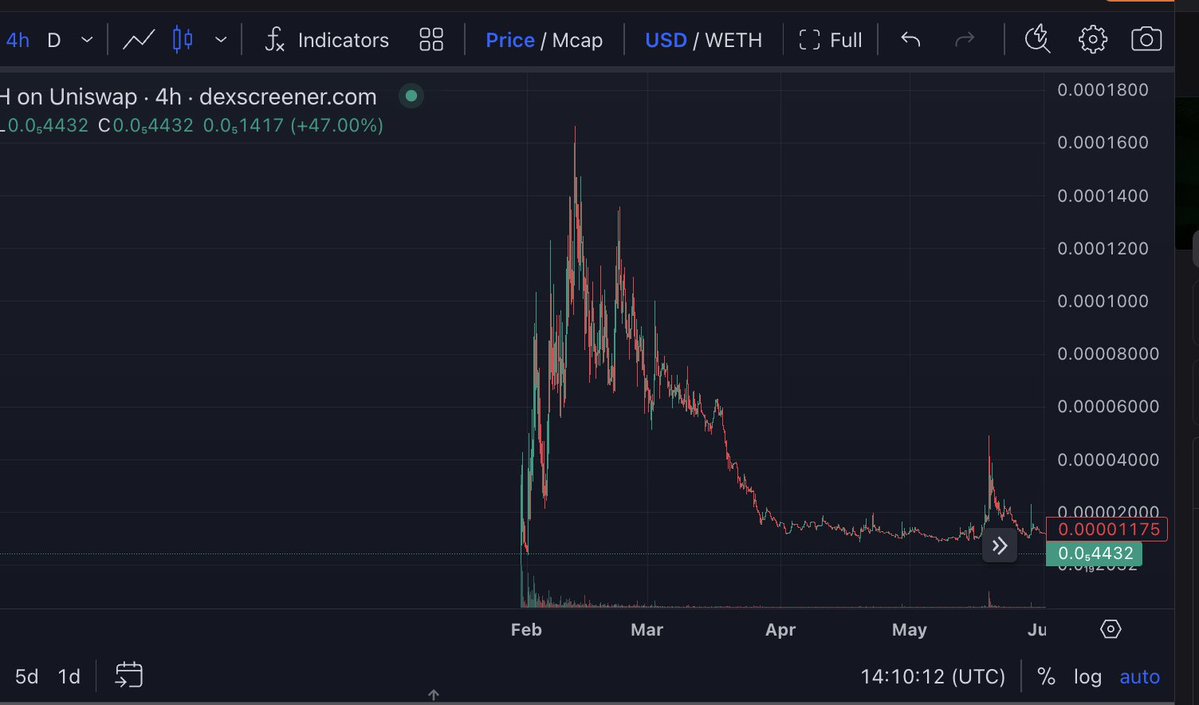Toggle log scale mode
The width and height of the screenshot is (1199, 705).
pos(1087,677)
